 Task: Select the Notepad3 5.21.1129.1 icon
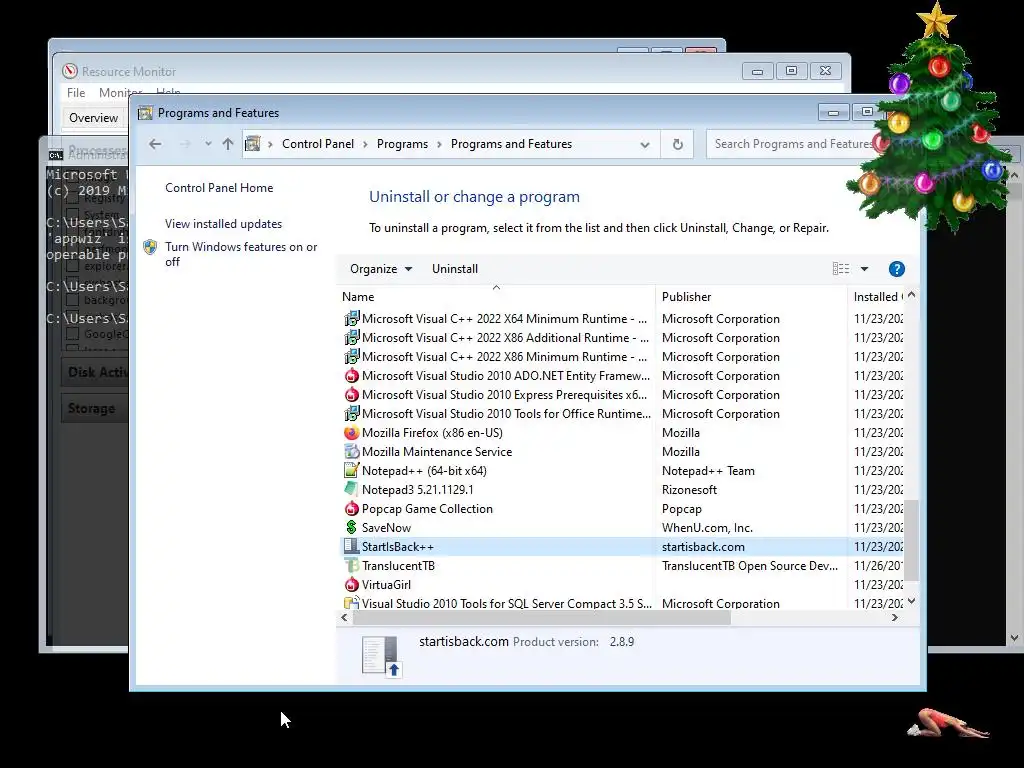(351, 489)
